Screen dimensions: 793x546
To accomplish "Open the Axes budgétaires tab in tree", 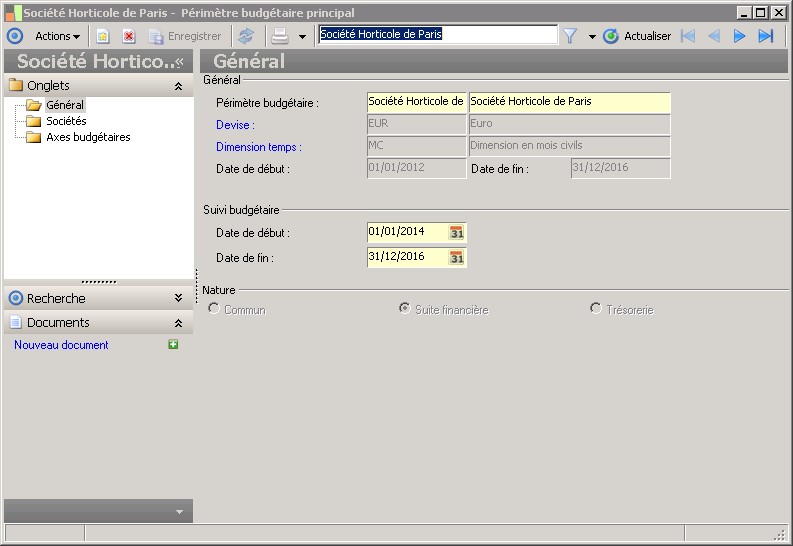I will (x=88, y=137).
